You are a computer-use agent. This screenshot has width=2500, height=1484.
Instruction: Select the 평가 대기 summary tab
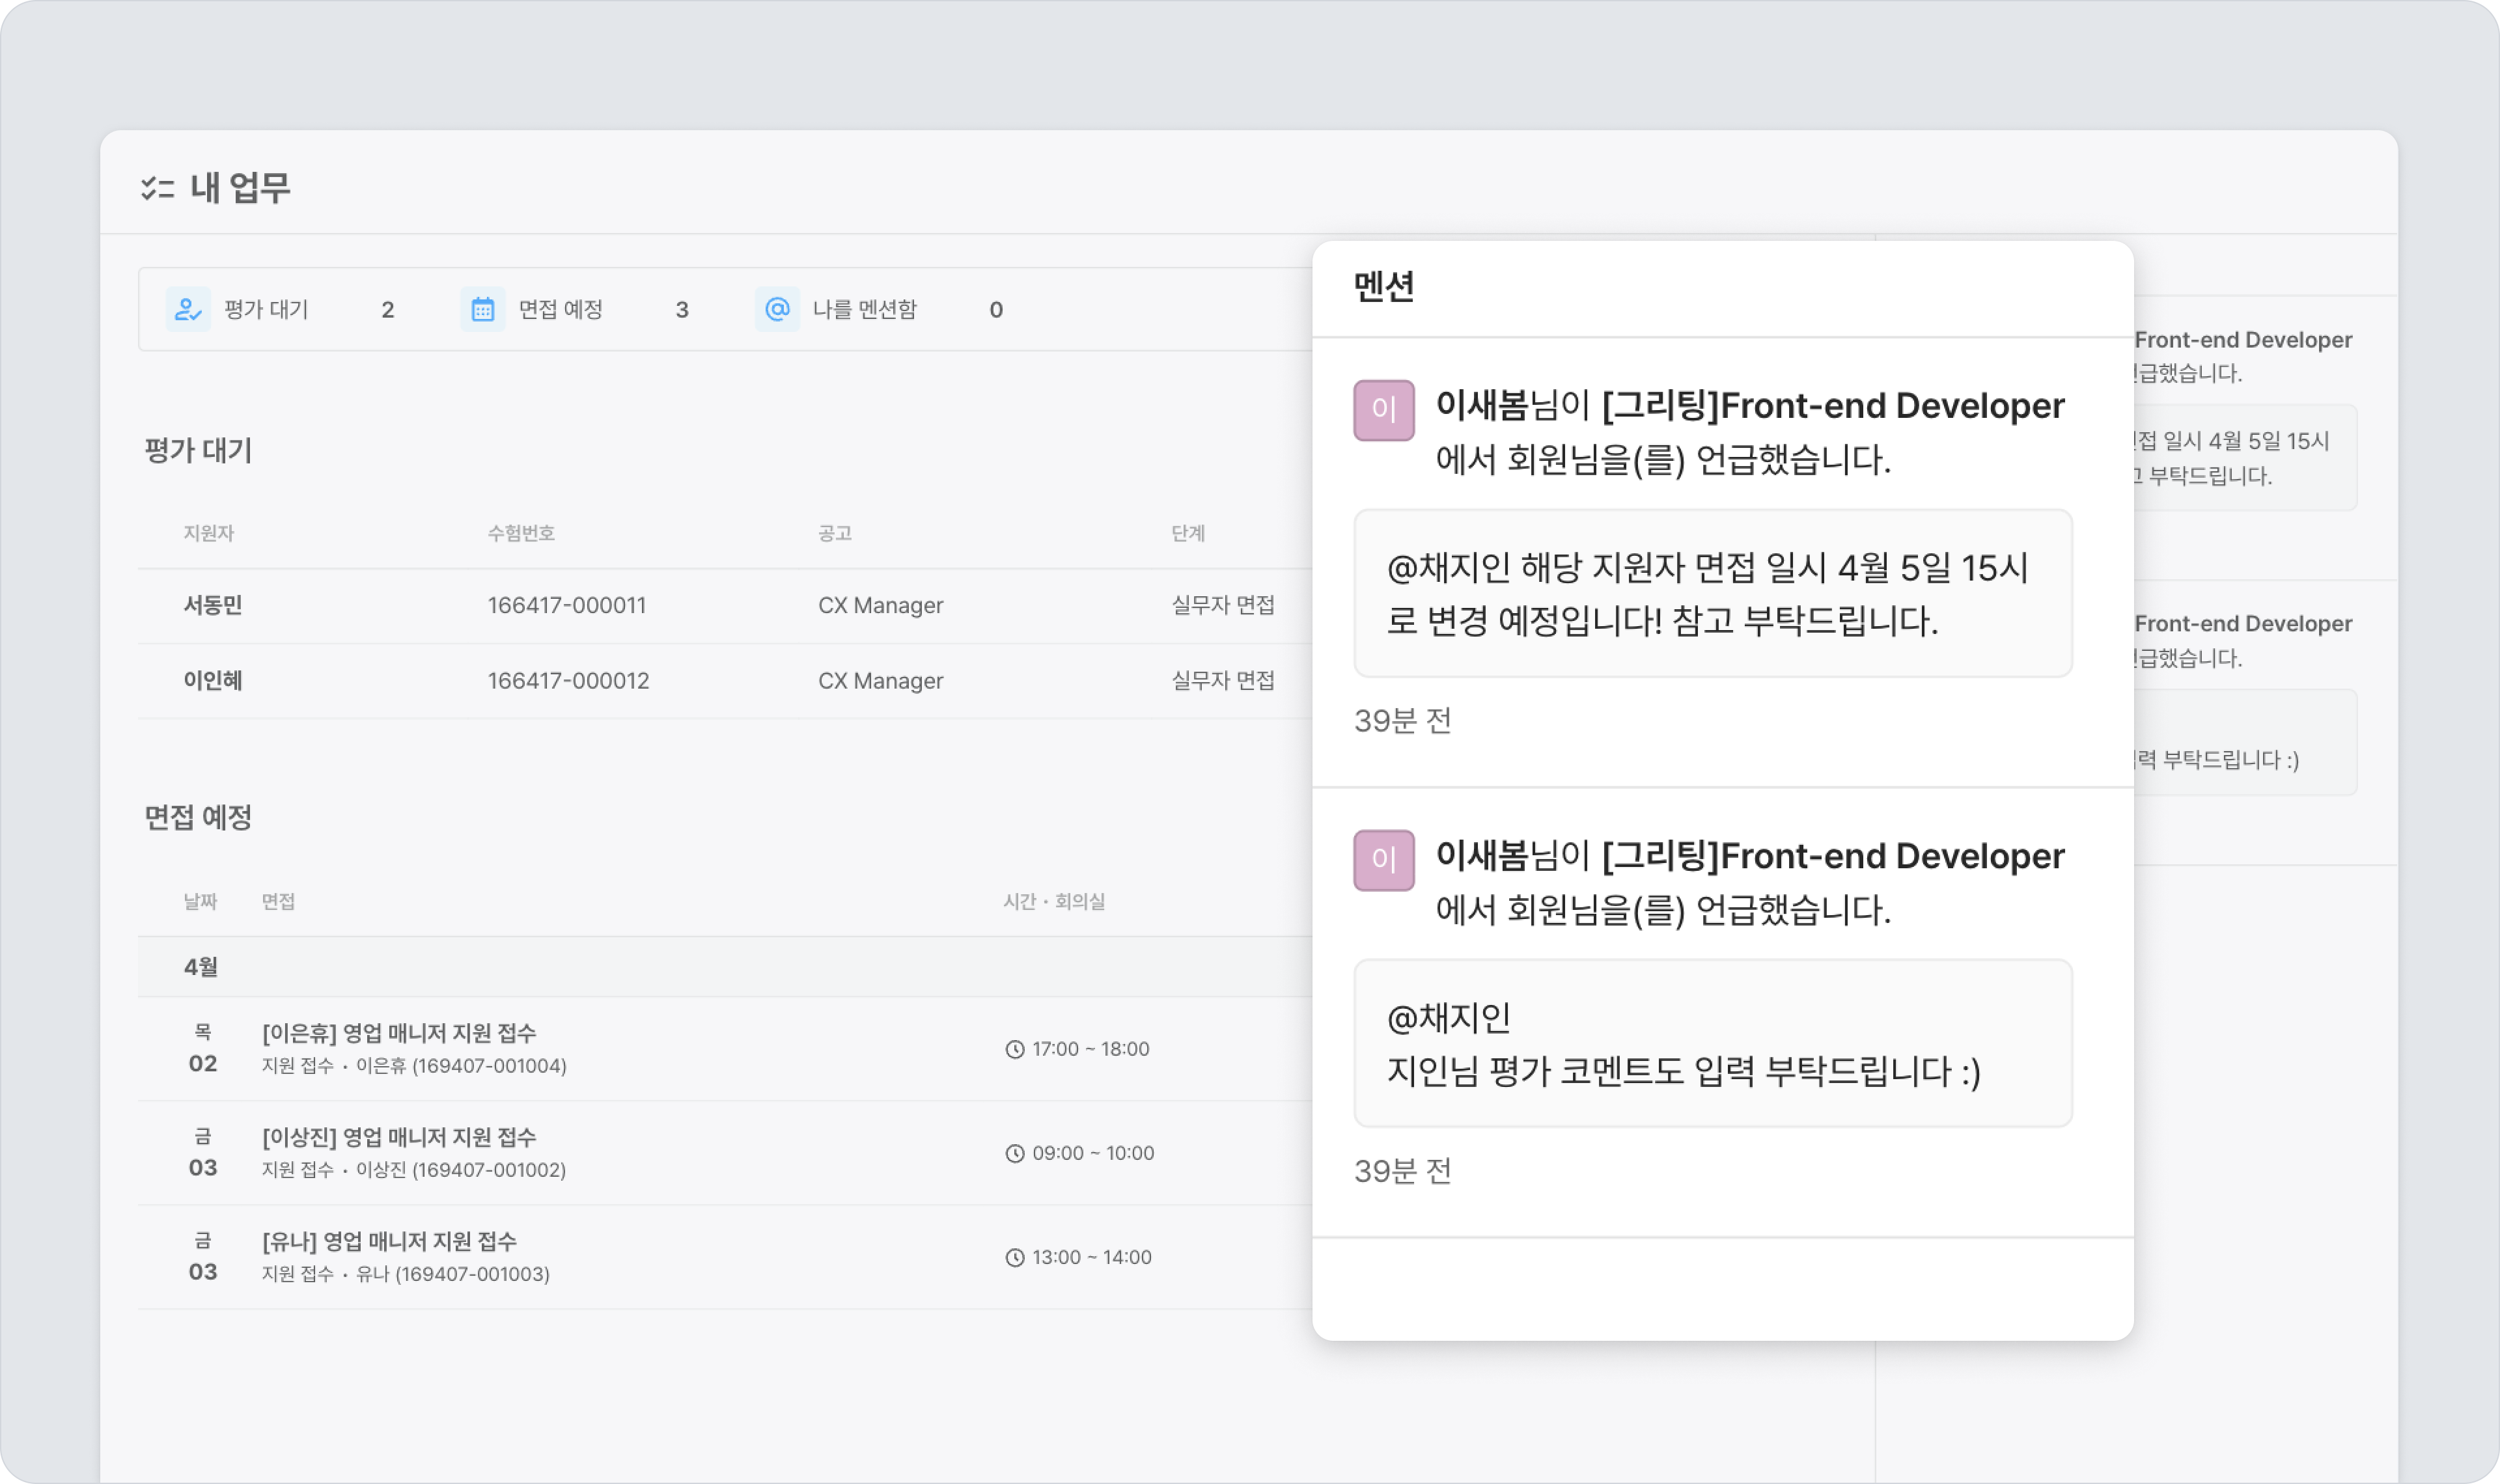click(266, 309)
